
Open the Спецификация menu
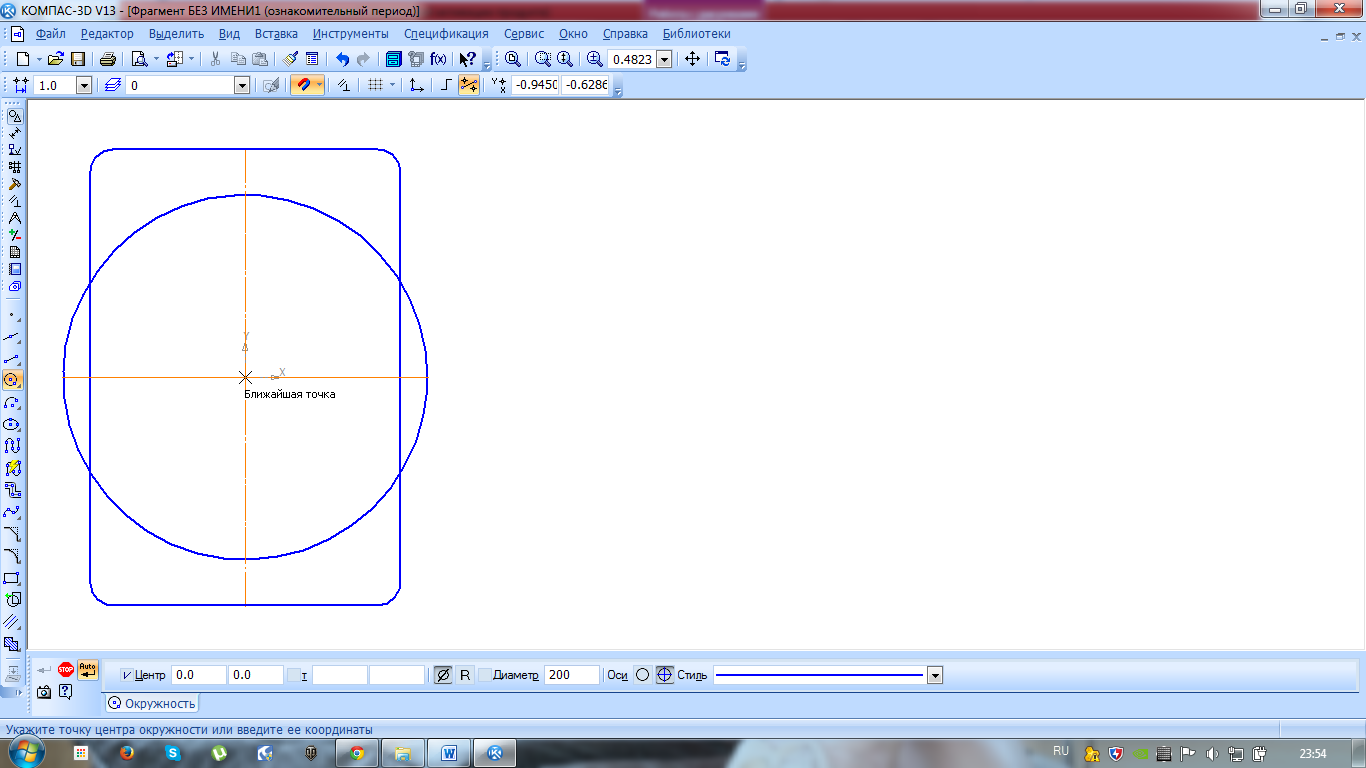pyautogui.click(x=446, y=33)
